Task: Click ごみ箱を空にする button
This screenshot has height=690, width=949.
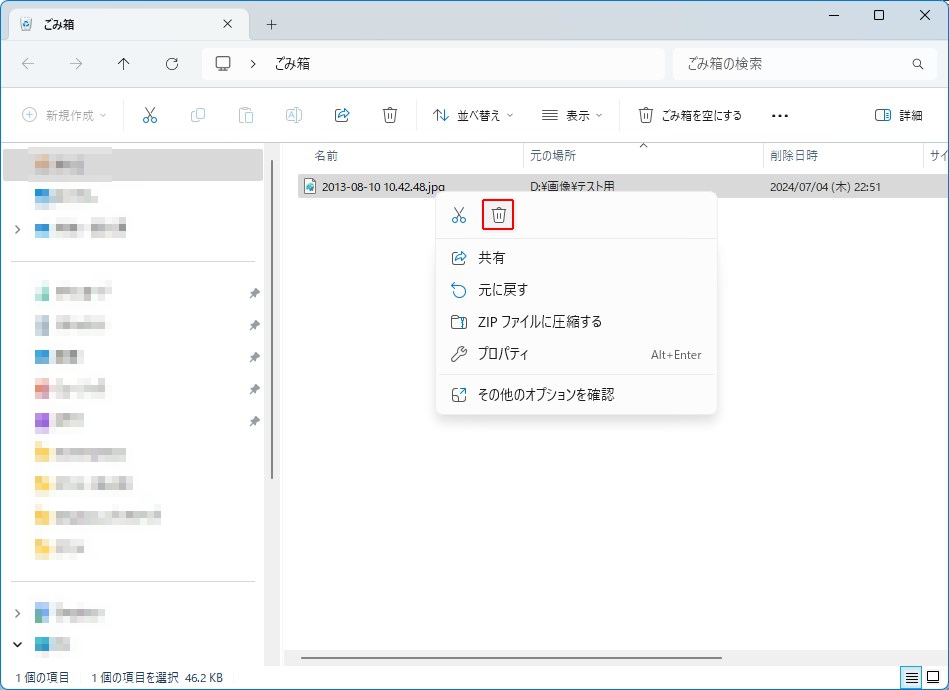Action: (x=690, y=115)
